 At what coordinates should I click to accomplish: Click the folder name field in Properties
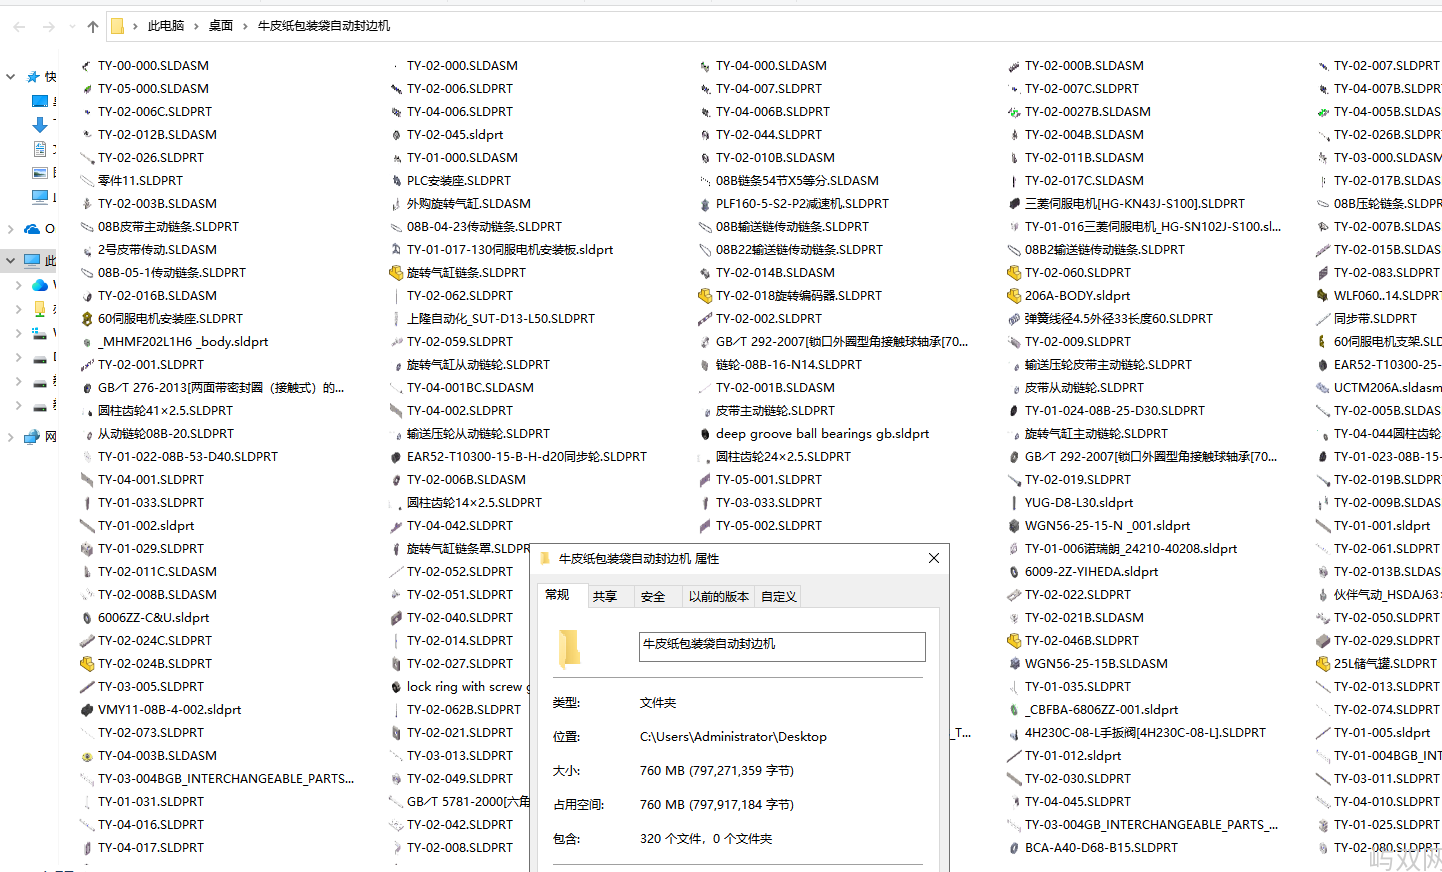pos(782,647)
